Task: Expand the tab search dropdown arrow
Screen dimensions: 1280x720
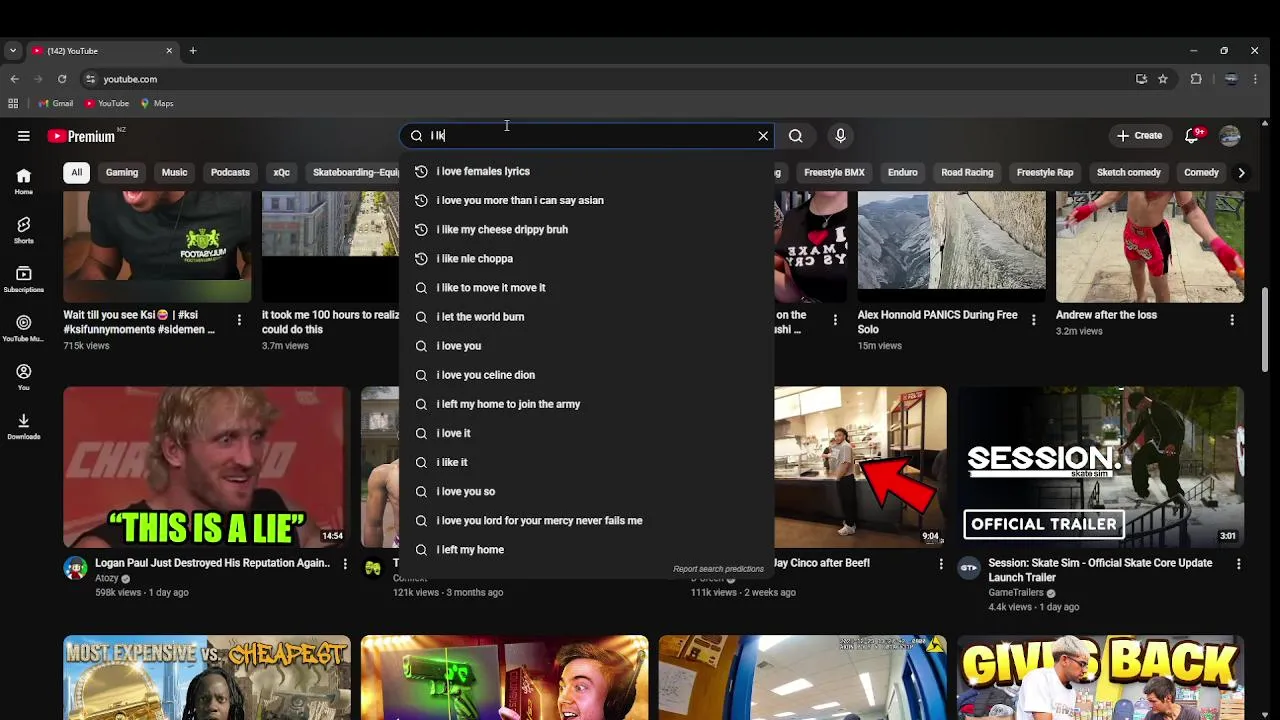Action: 12,51
